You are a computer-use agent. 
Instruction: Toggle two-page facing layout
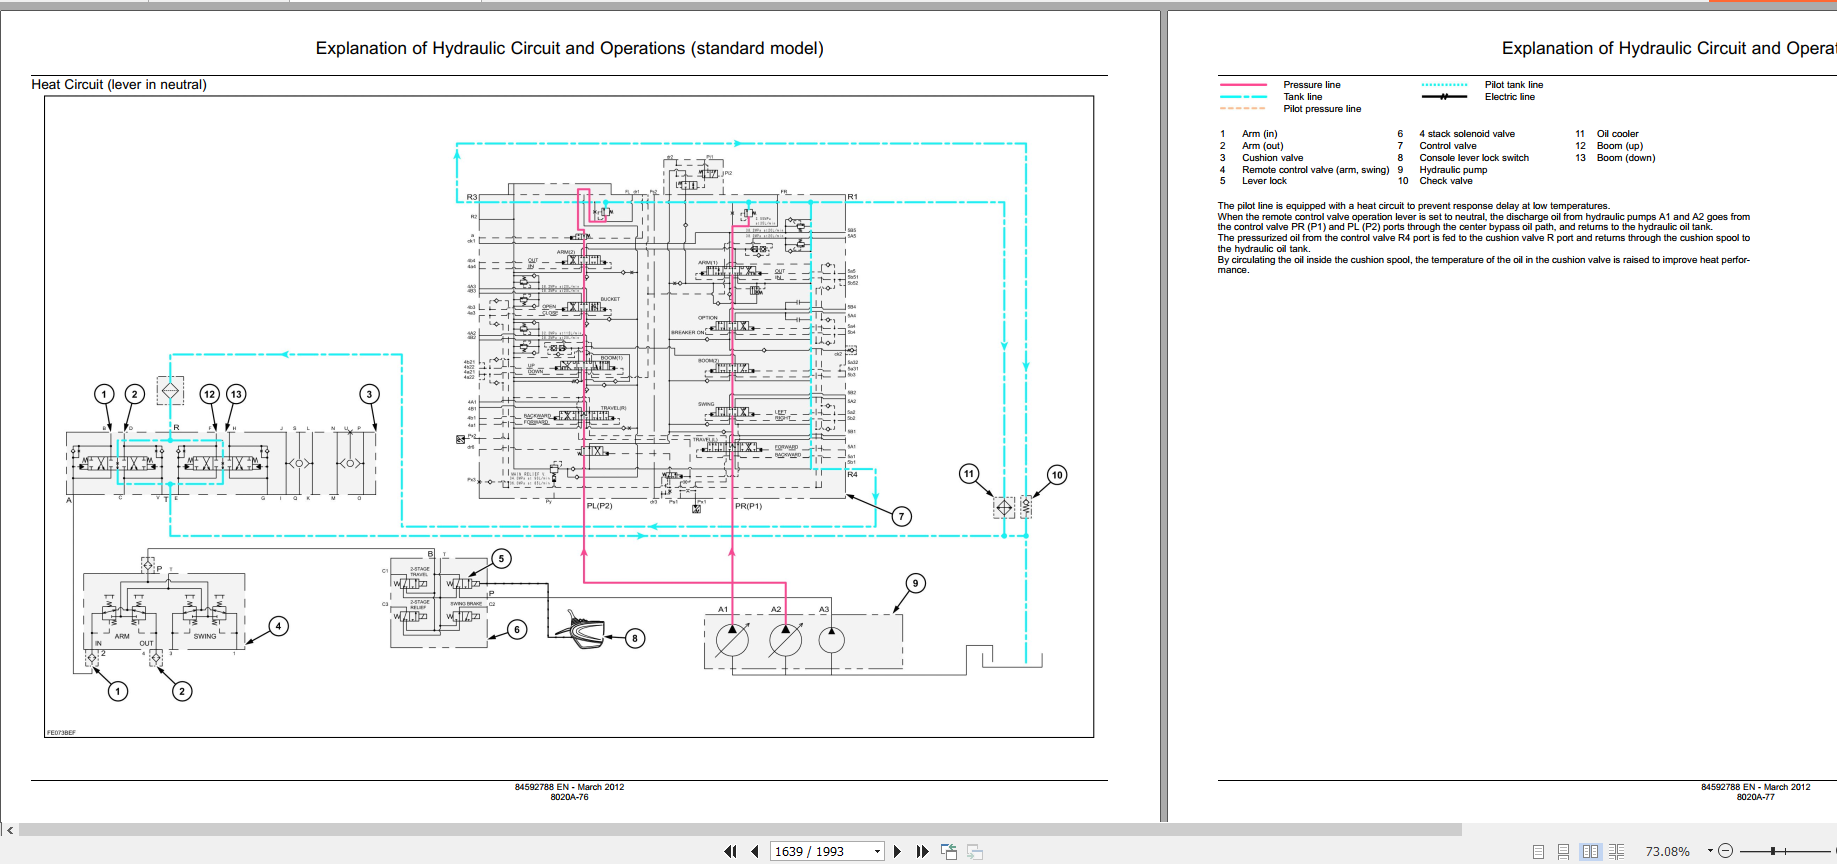click(x=1590, y=852)
